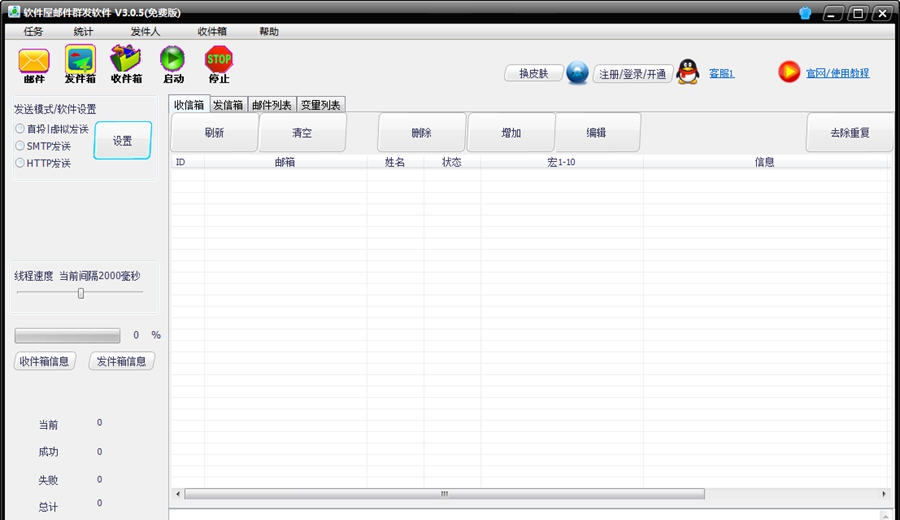Click the 增加 add button

[x=511, y=133]
